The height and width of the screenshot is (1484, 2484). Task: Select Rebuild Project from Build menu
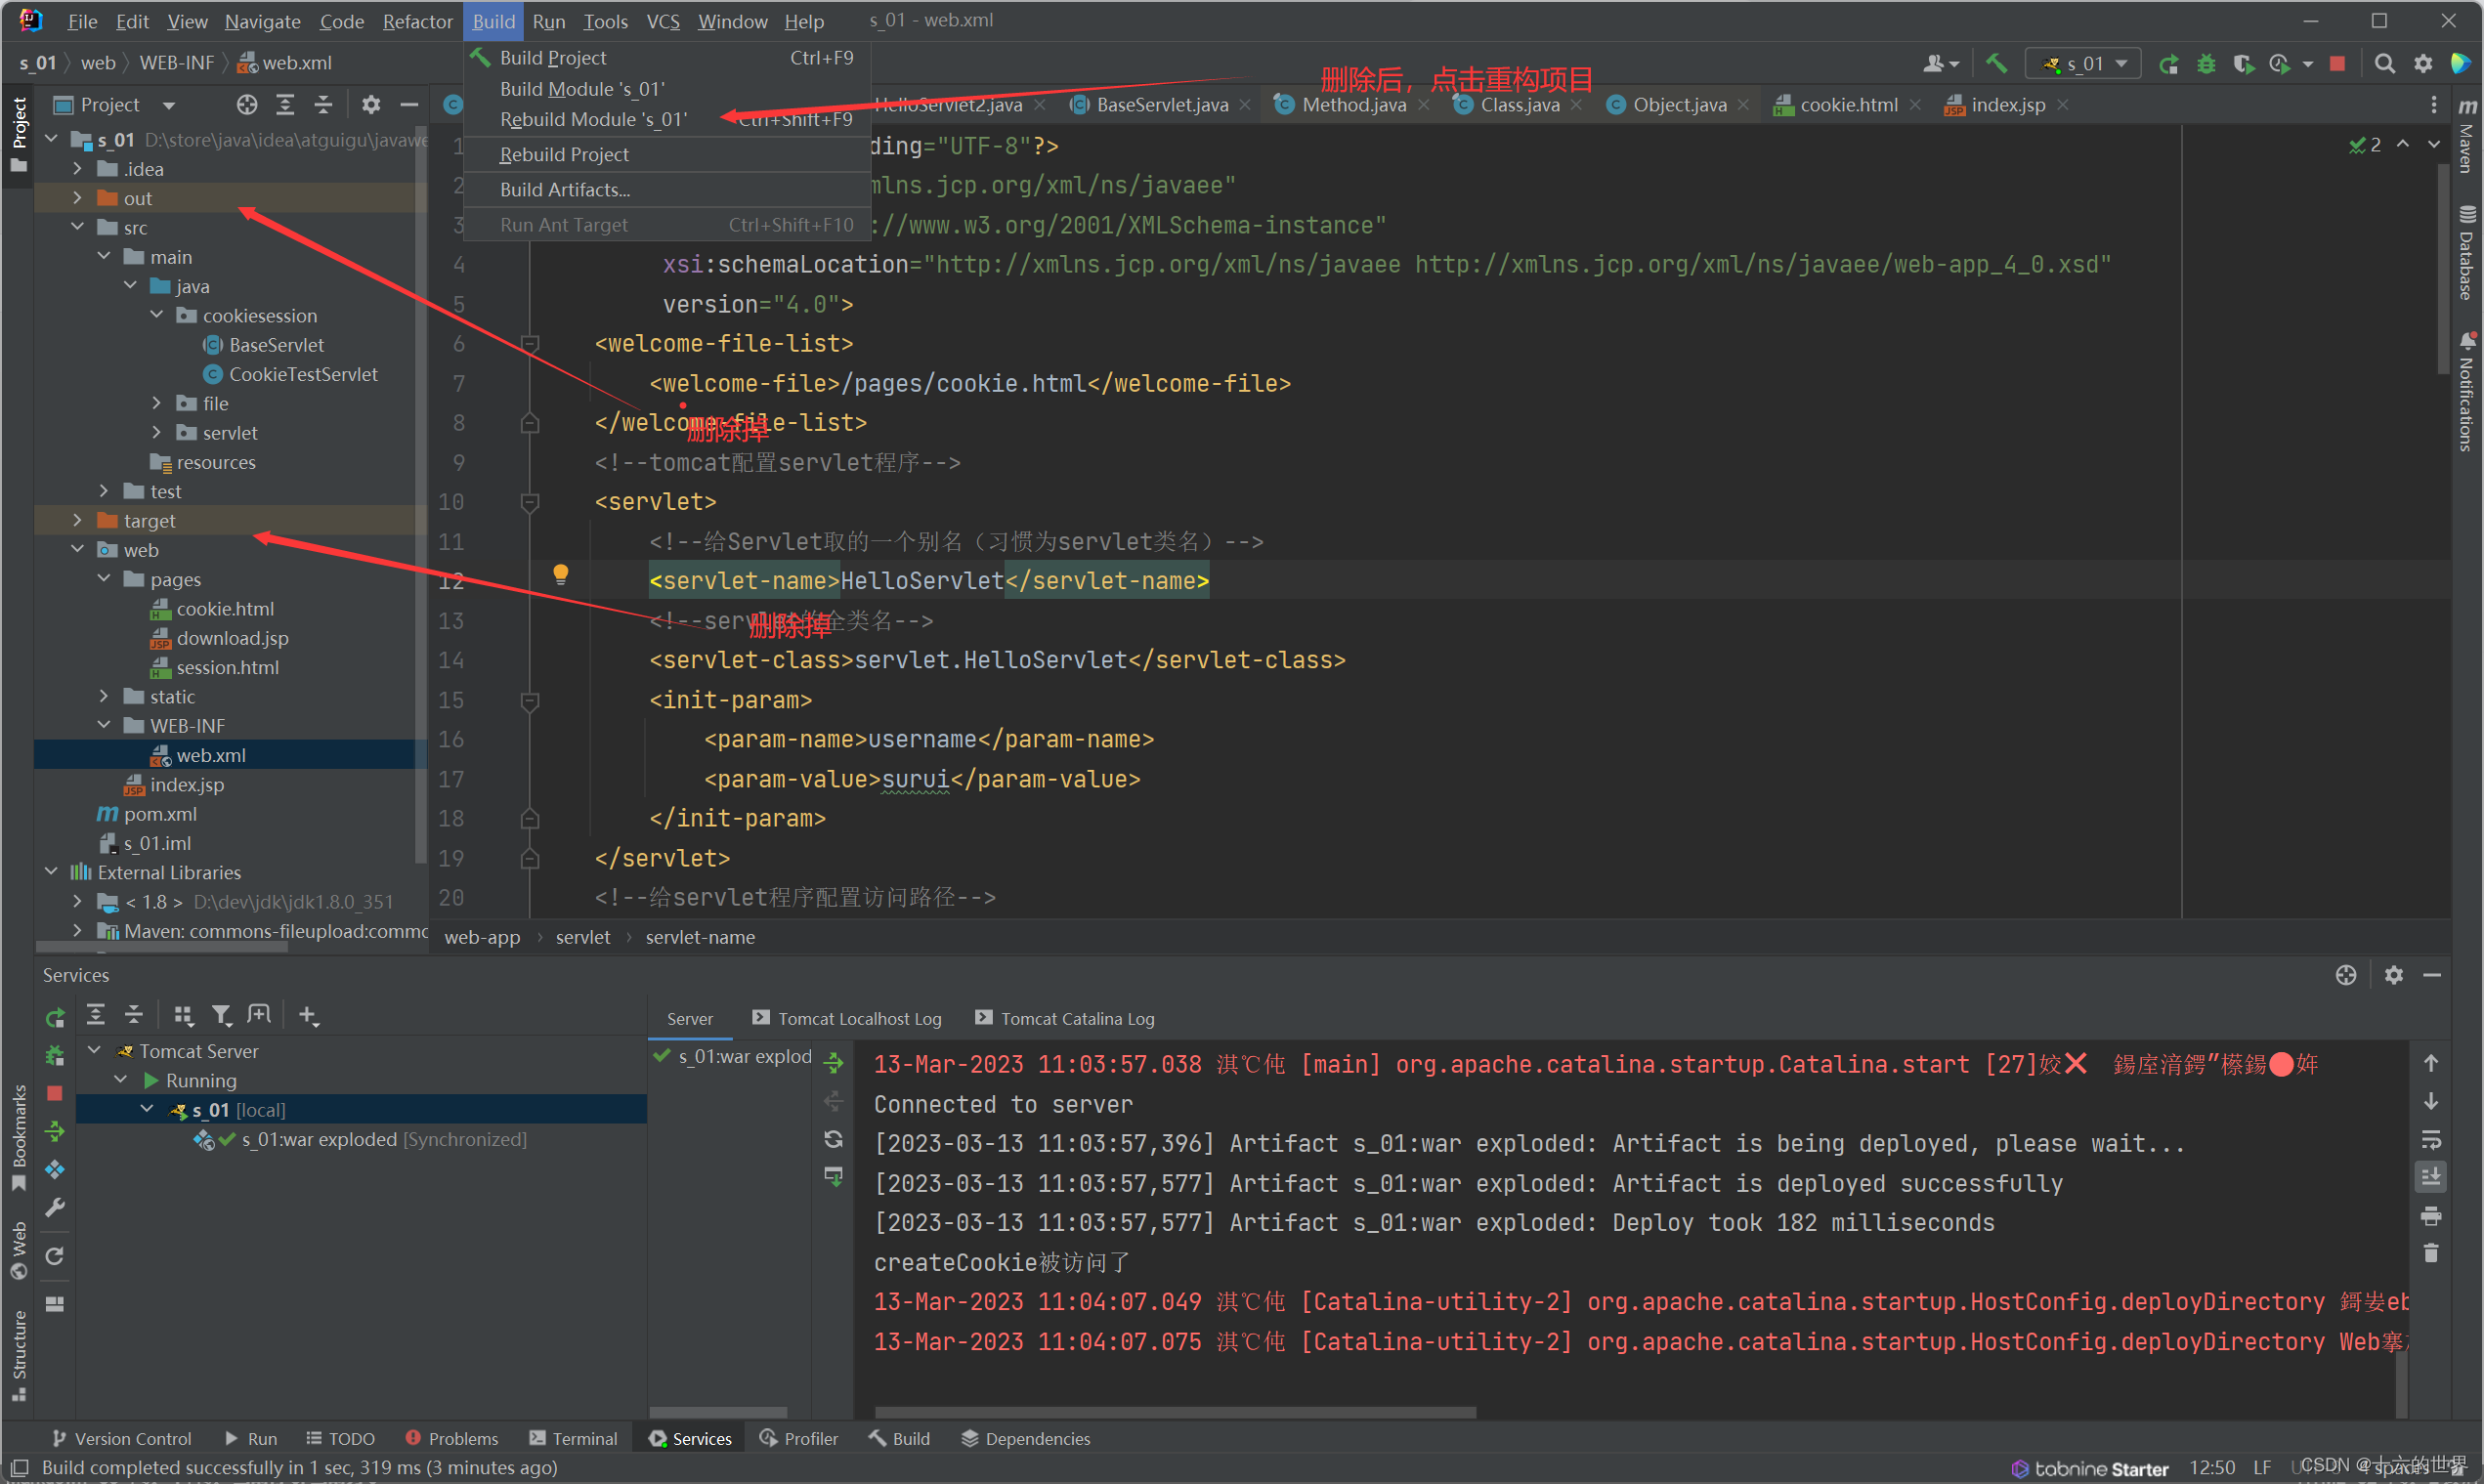(x=564, y=155)
